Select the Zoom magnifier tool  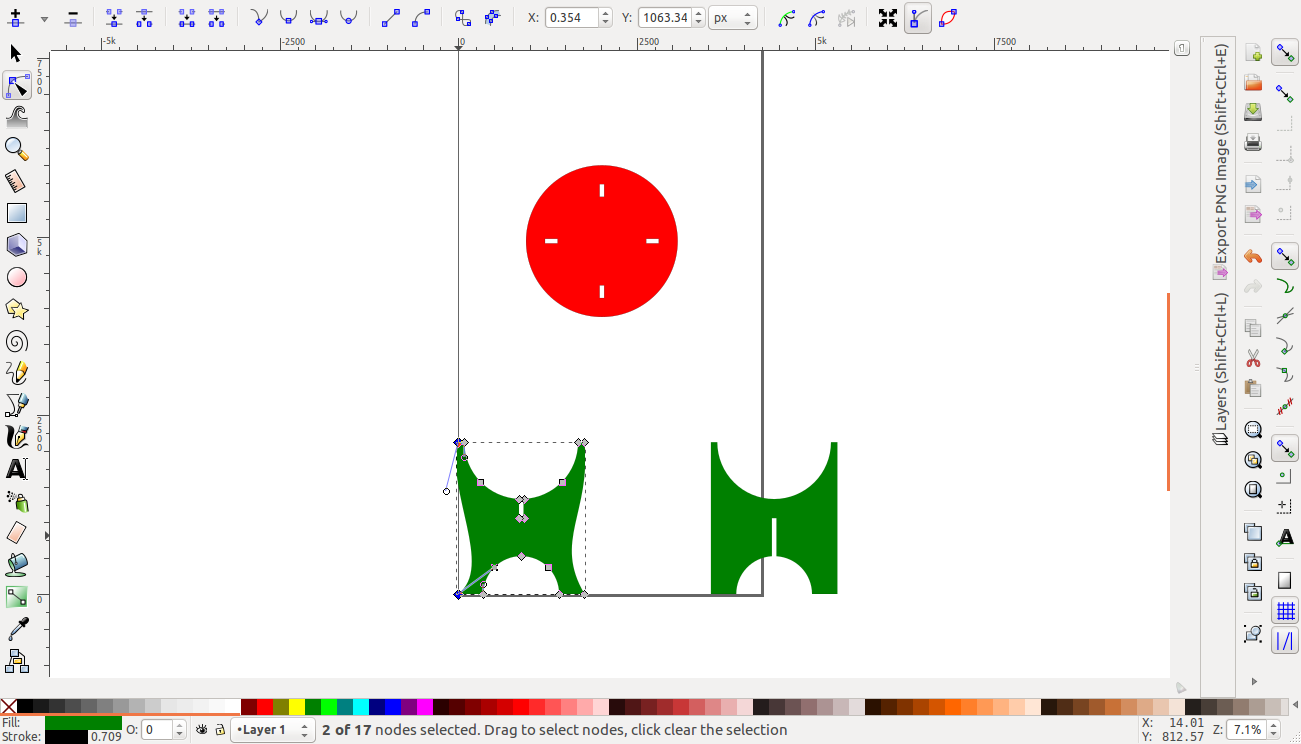coord(16,149)
